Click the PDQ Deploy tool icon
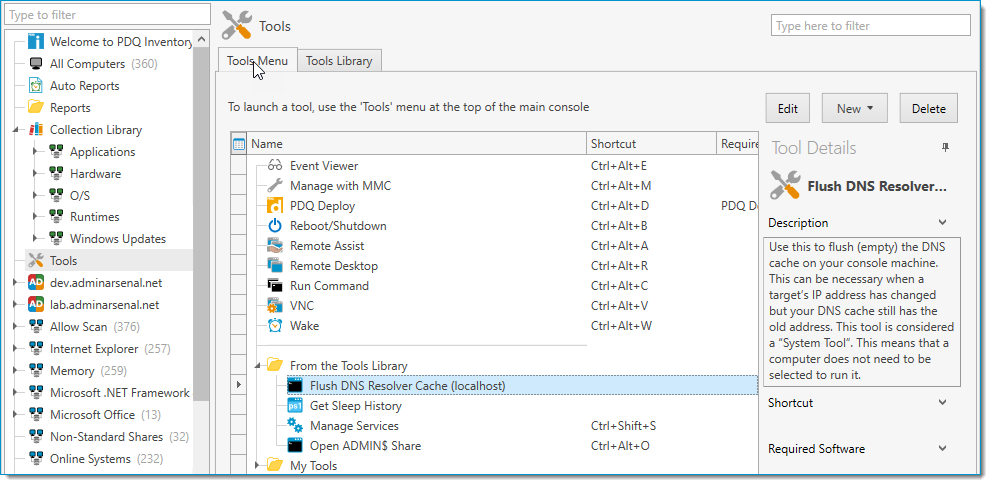This screenshot has width=991, height=485. 275,206
